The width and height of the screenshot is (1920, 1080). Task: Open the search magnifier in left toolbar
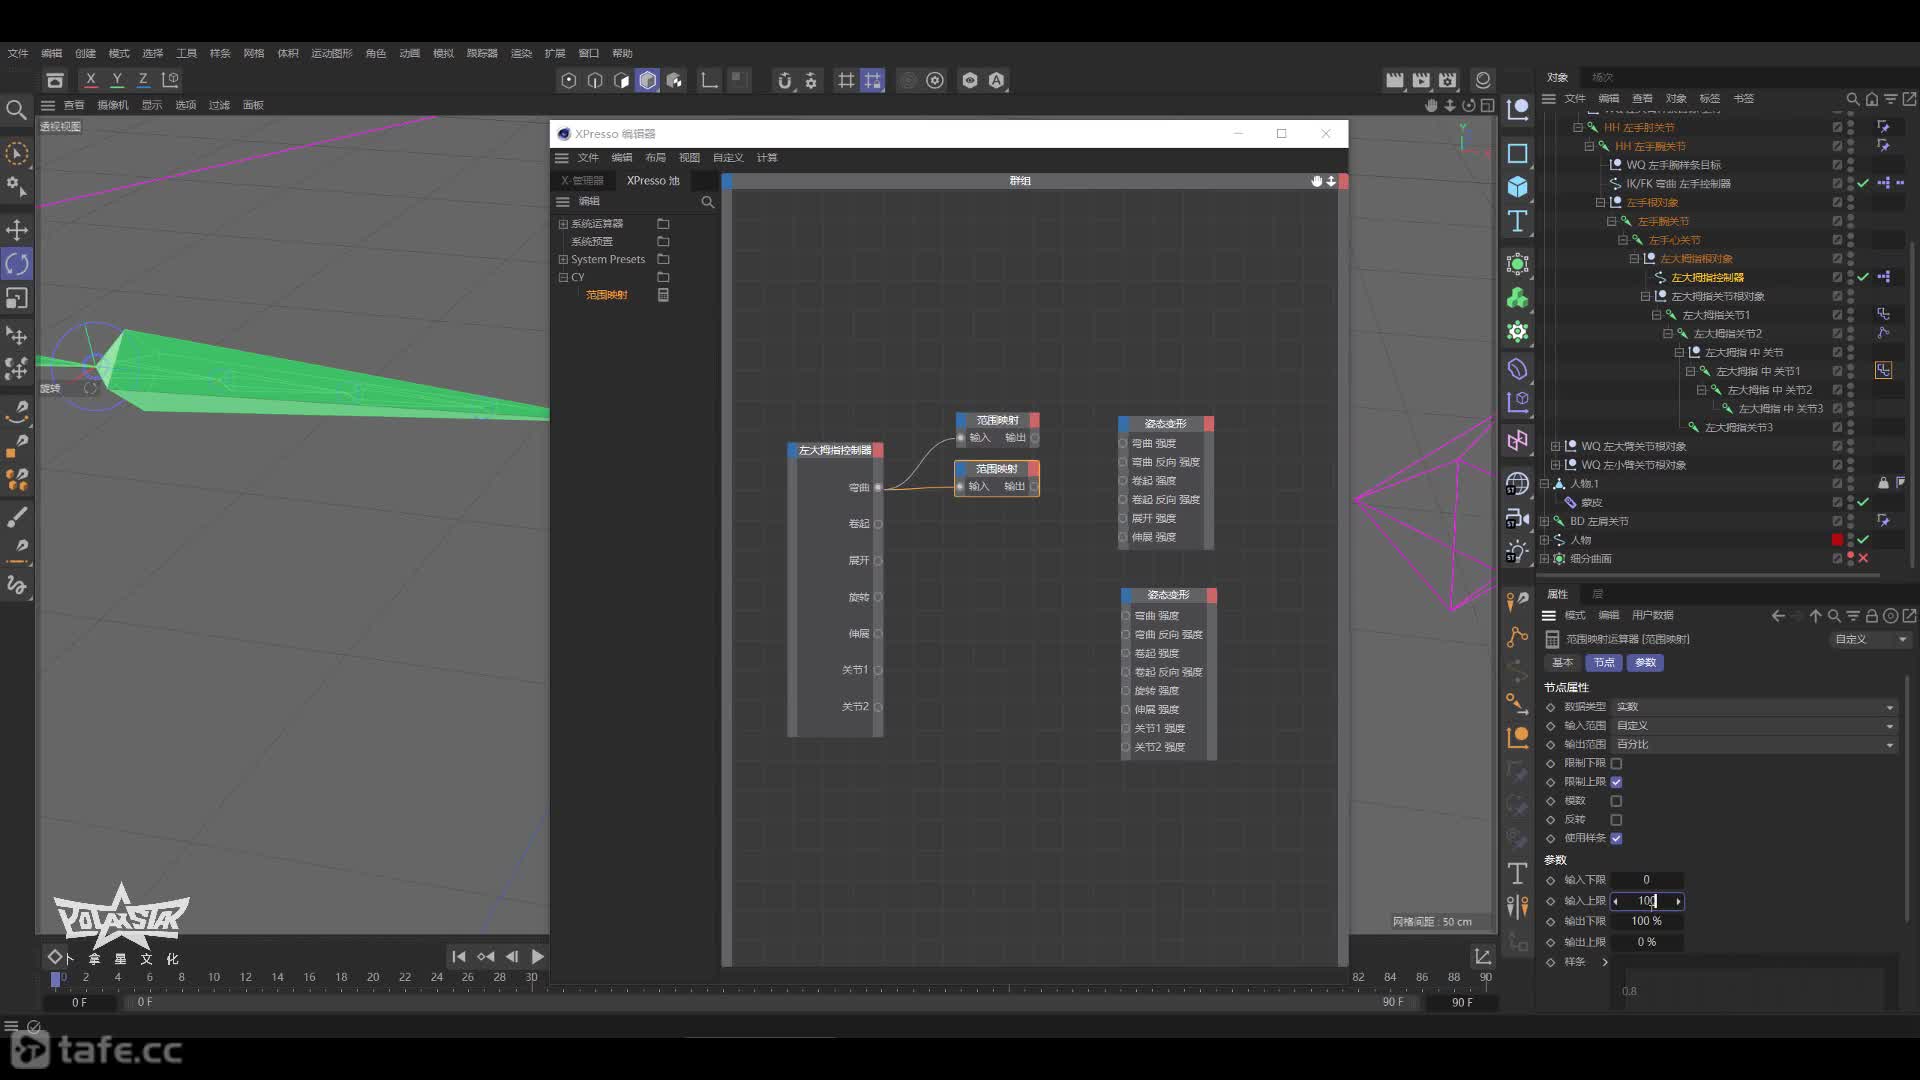click(x=16, y=109)
